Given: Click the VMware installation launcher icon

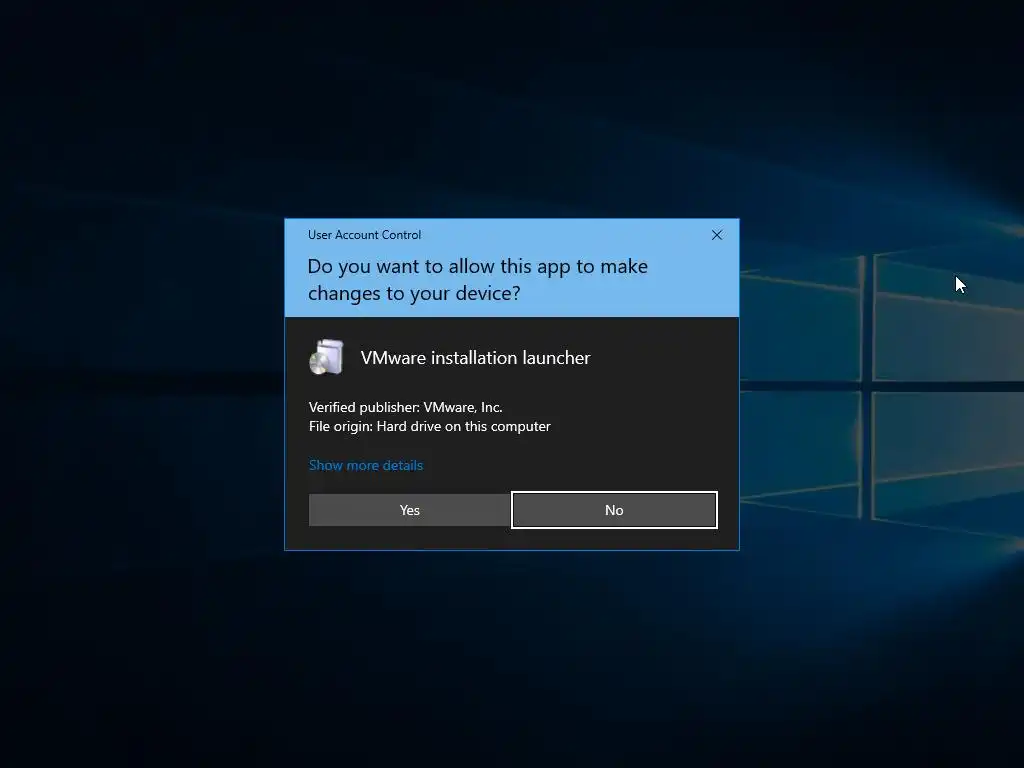Looking at the screenshot, I should click(x=327, y=357).
